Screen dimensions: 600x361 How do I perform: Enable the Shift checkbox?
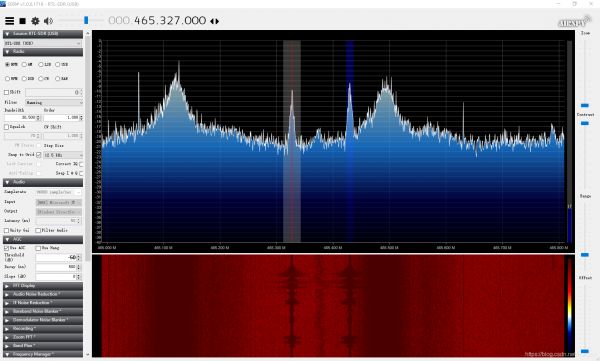(x=7, y=92)
